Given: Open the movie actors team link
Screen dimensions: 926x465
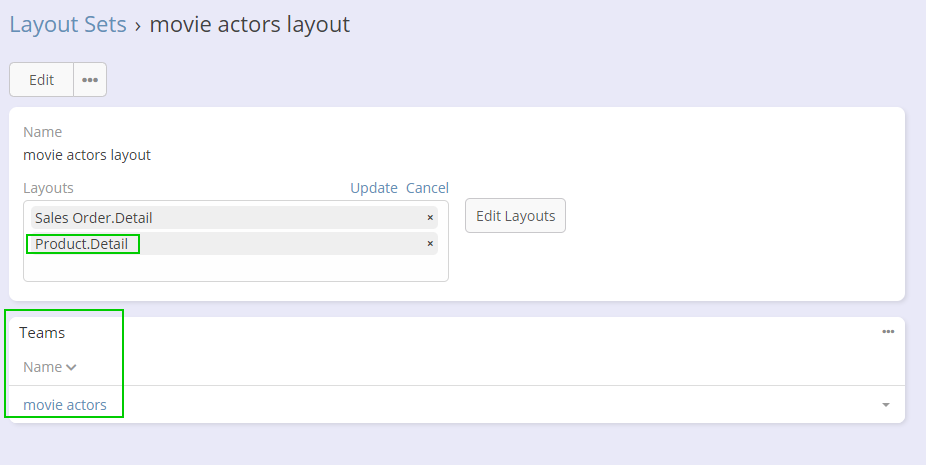Looking at the screenshot, I should tap(65, 405).
